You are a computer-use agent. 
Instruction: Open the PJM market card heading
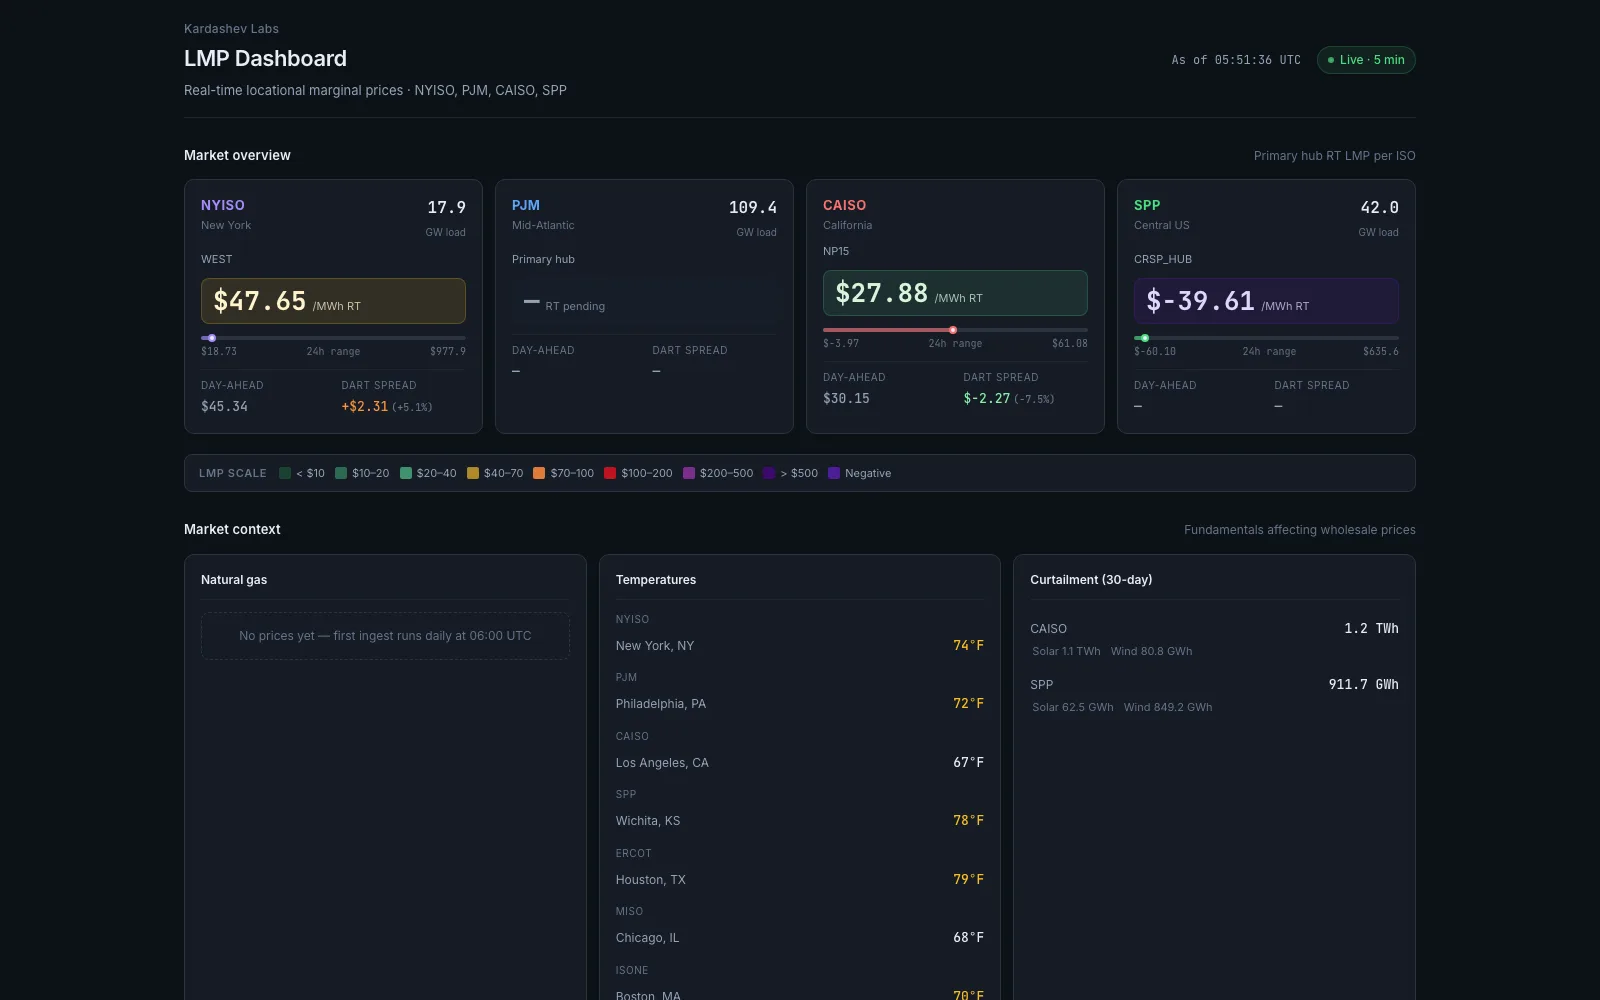(x=526, y=205)
